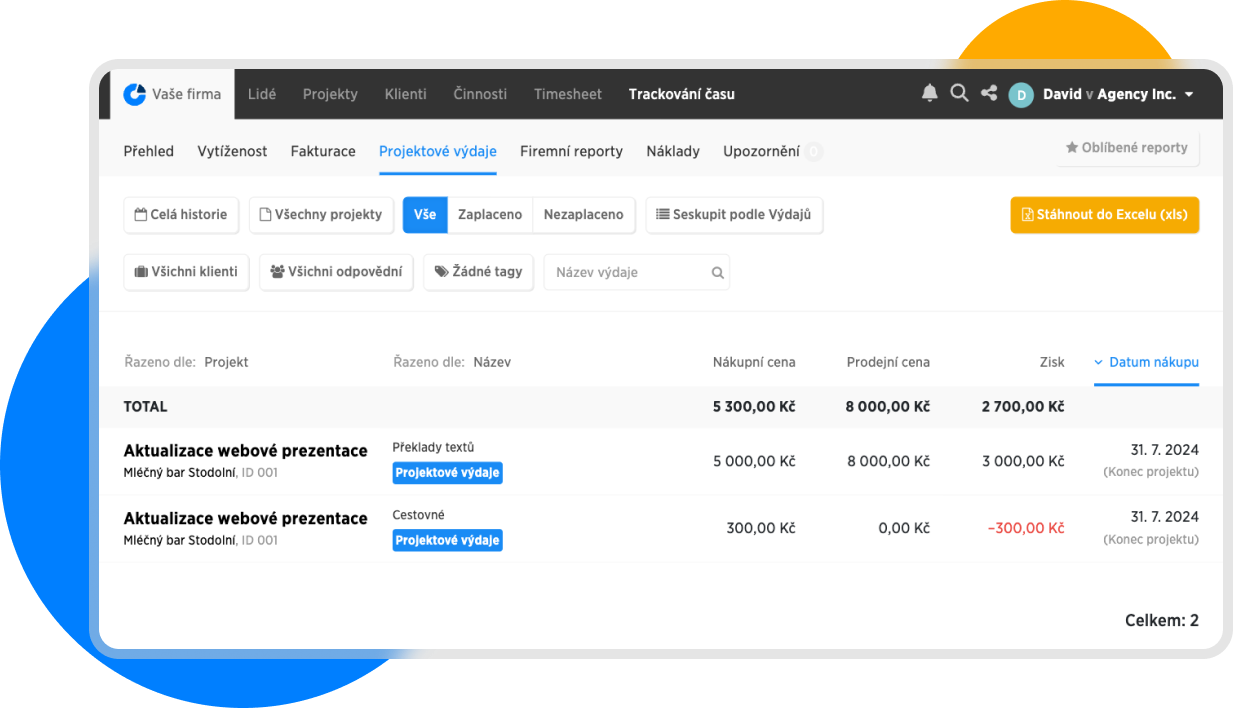Click the Název výdaje search field
1233x708 pixels.
[x=628, y=272]
